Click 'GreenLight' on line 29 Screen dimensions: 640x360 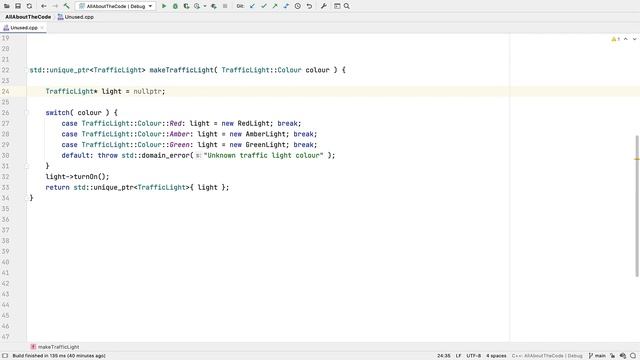[x=265, y=144]
